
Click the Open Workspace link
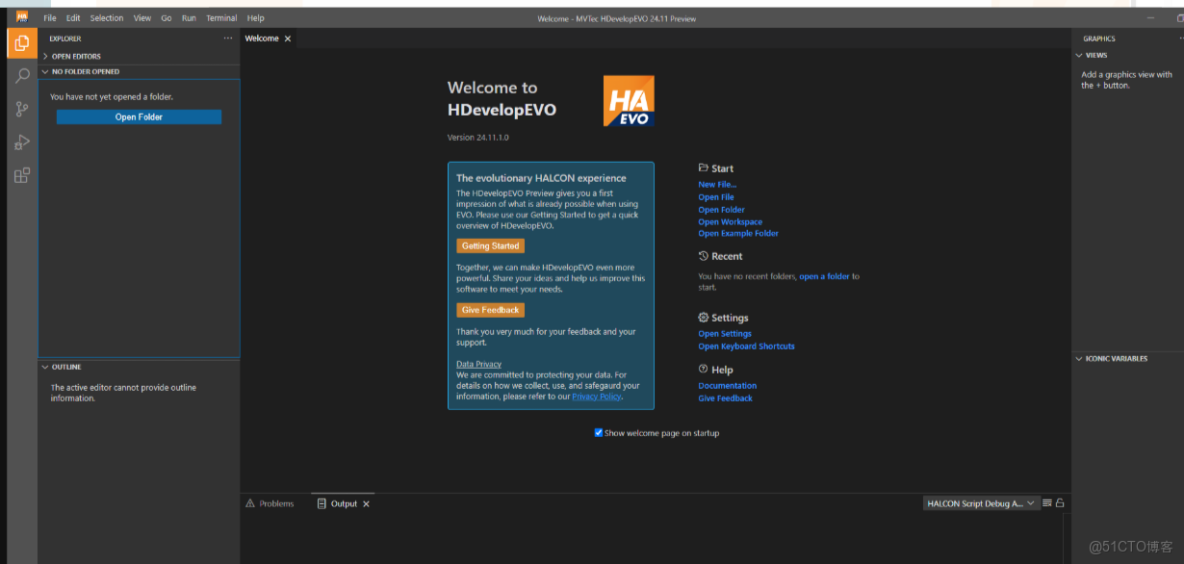click(730, 222)
